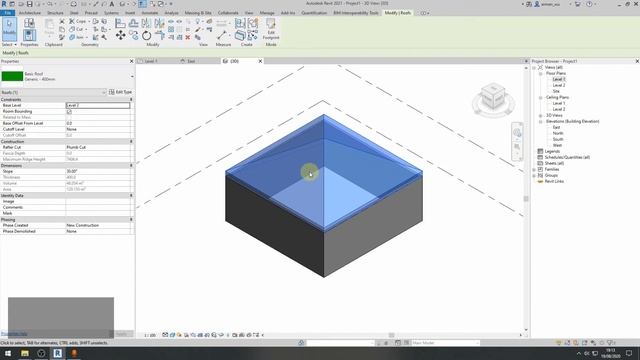This screenshot has height=360, width=640.
Task: Open the Annotate ribbon tab
Action: coord(149,13)
